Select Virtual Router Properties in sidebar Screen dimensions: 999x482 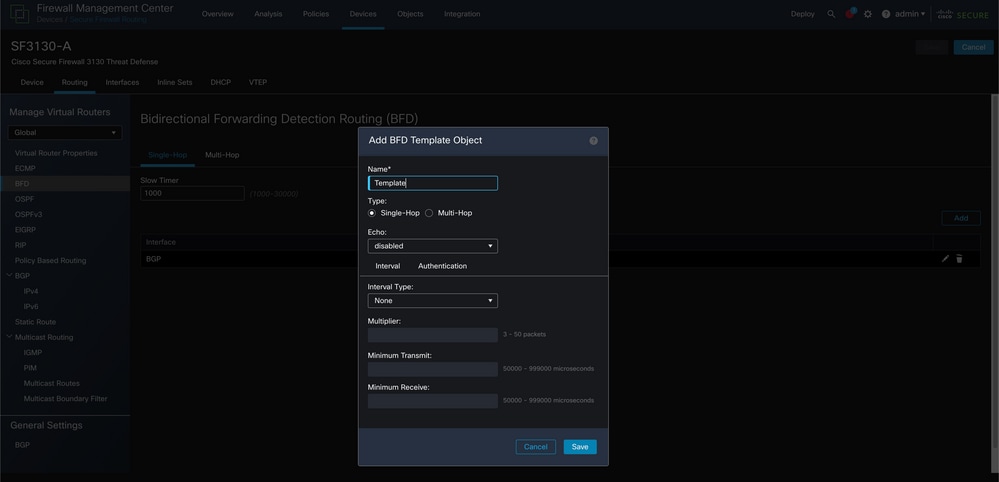[56, 153]
